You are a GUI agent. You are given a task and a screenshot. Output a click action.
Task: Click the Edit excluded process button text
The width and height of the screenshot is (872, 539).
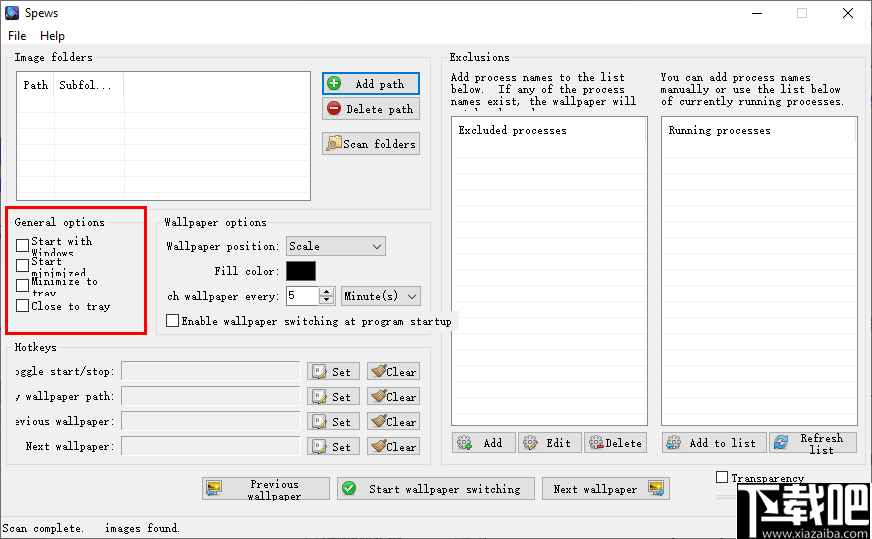coord(558,443)
